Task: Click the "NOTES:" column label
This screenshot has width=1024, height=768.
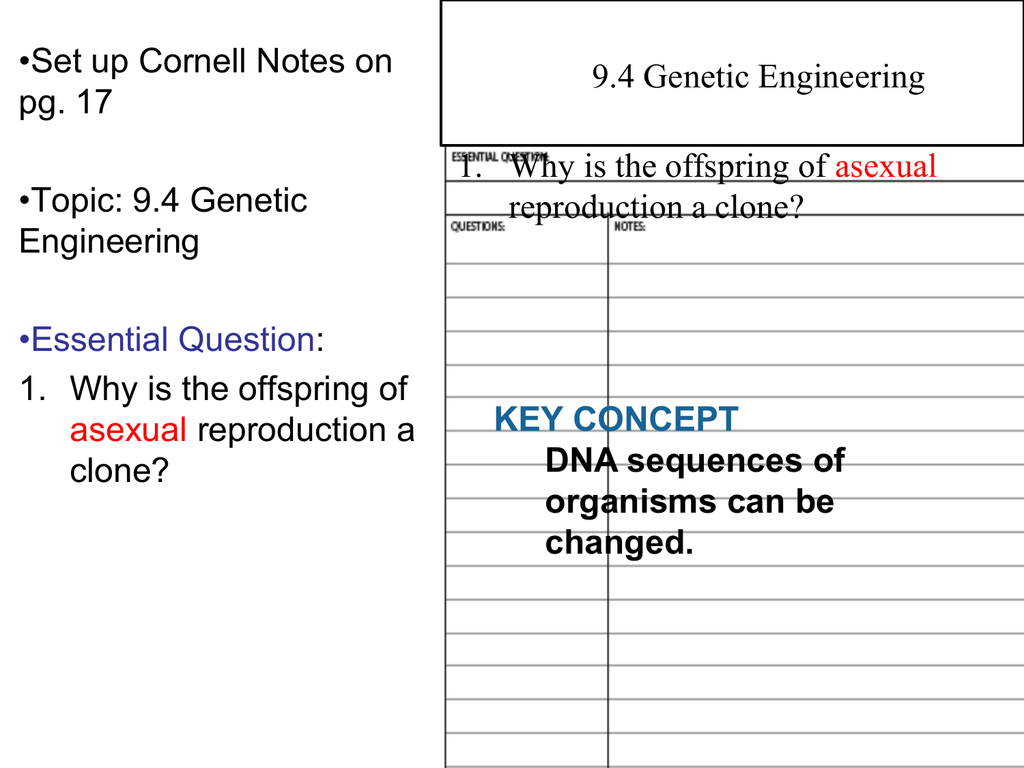Action: [x=630, y=227]
